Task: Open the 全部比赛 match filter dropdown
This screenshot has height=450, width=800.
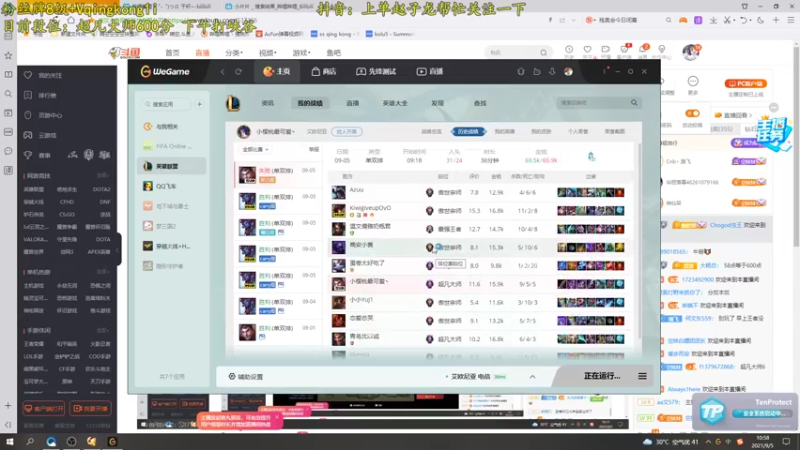Action: pos(255,149)
